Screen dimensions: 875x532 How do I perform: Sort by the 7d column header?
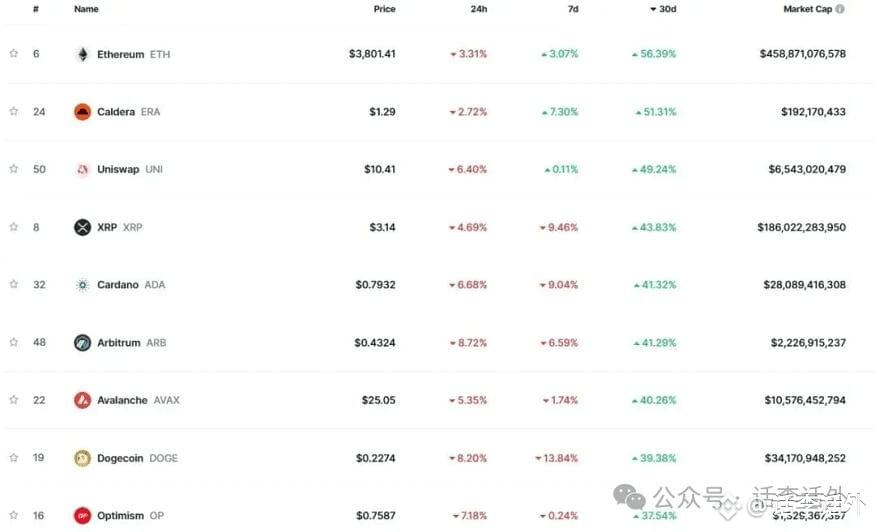(573, 9)
